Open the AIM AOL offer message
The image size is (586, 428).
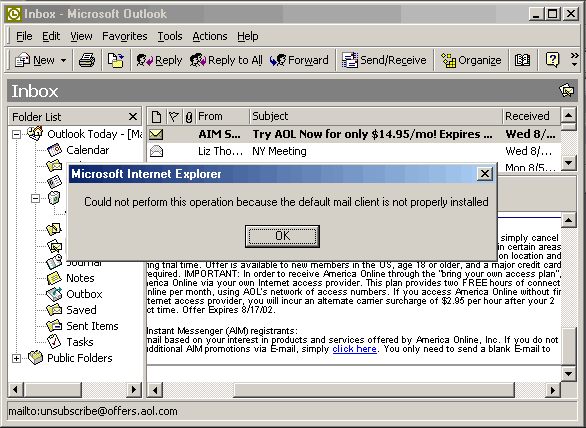pyautogui.click(x=354, y=134)
